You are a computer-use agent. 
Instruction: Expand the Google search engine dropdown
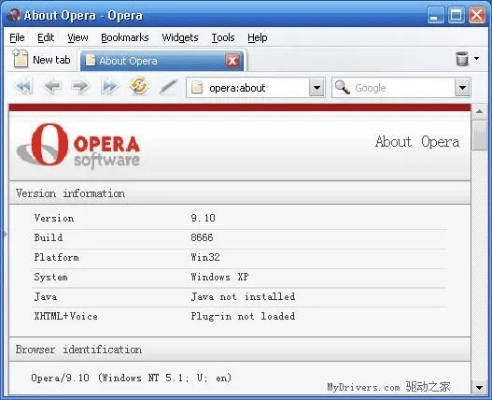coord(462,88)
